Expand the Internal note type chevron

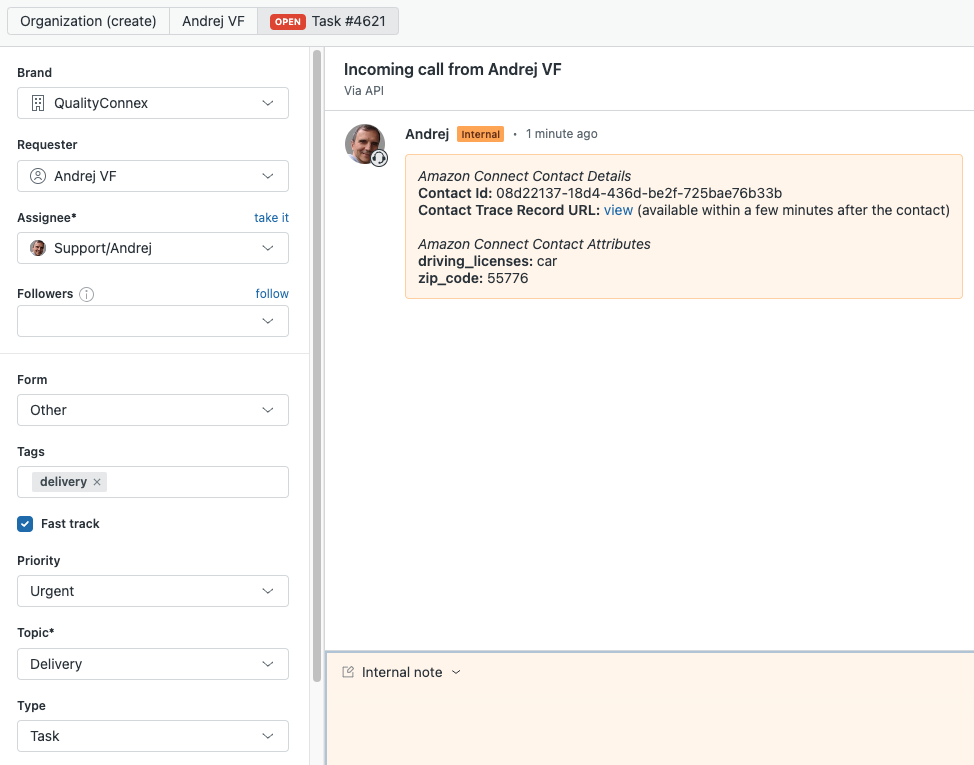click(456, 672)
